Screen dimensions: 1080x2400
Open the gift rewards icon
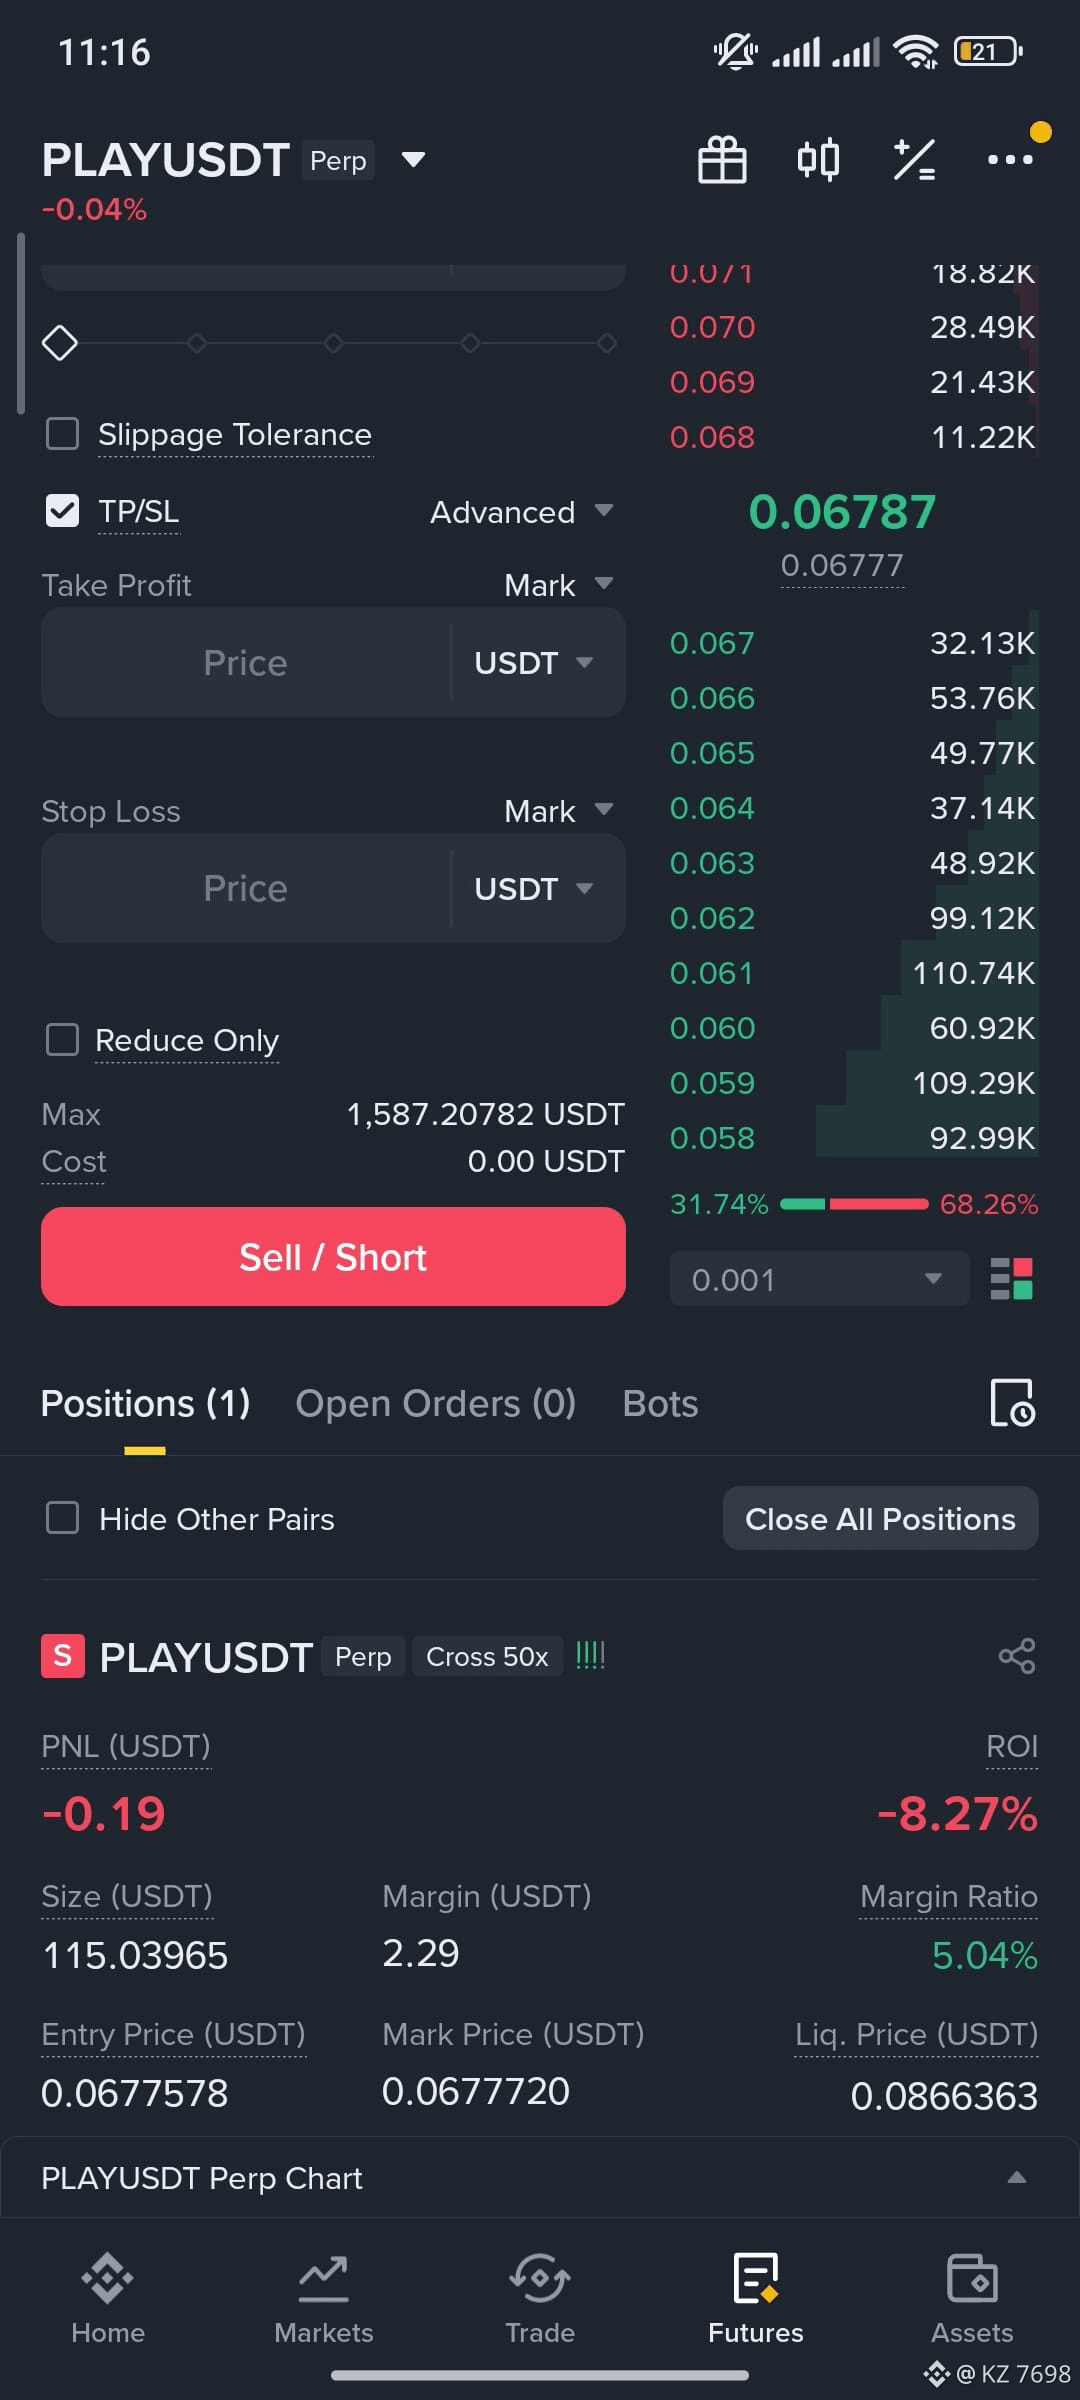[x=722, y=160]
